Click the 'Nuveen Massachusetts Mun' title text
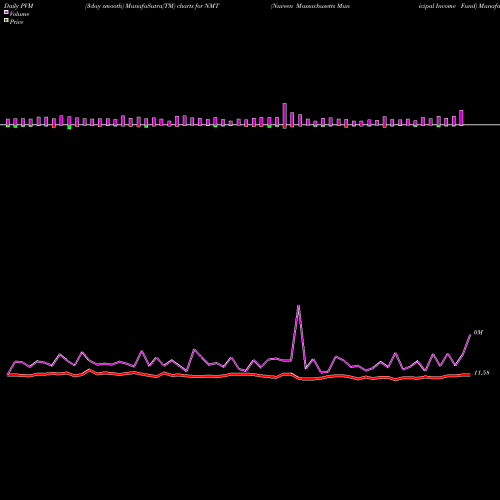The width and height of the screenshot is (500, 500). click(310, 6)
